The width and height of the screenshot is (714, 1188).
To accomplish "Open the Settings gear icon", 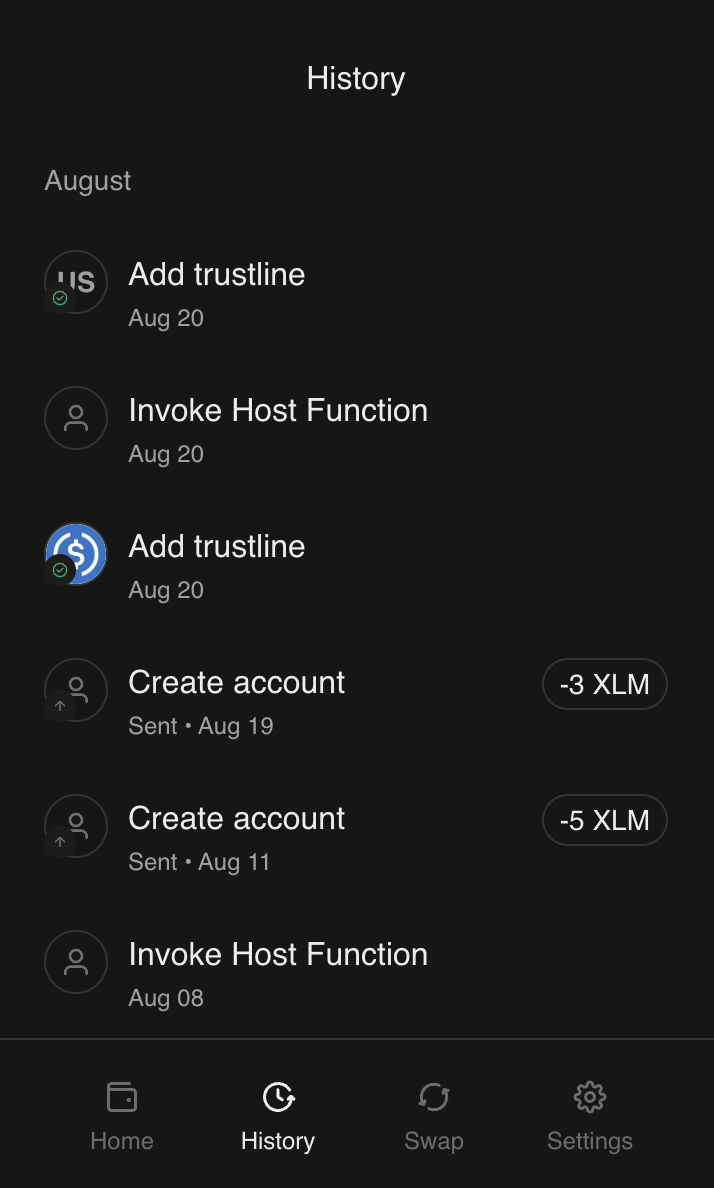I will point(590,1097).
